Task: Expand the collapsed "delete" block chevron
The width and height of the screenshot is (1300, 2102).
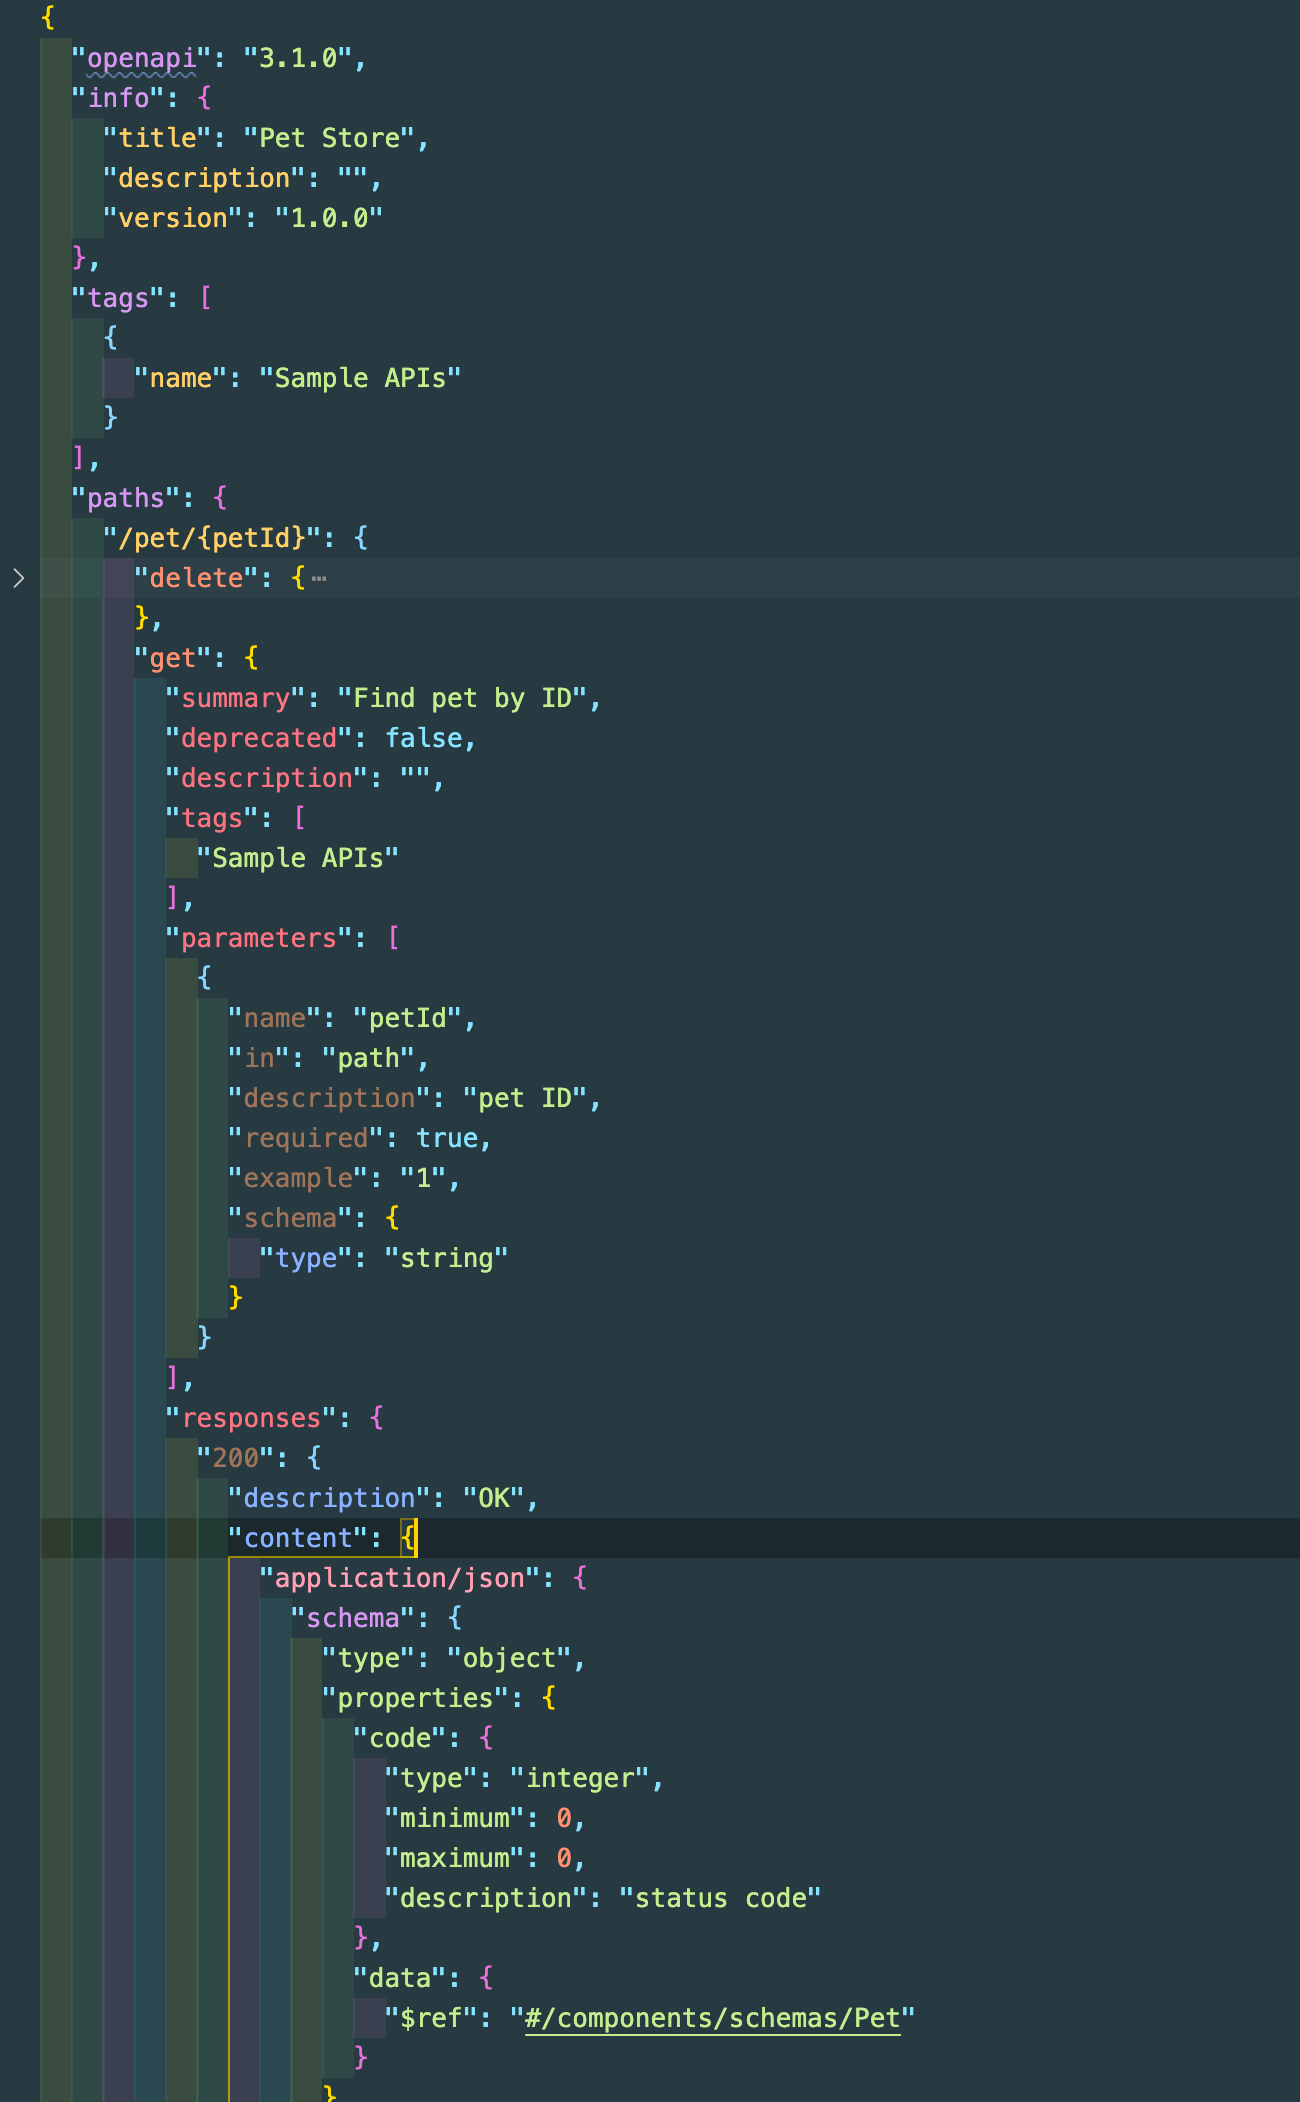Action: [x=18, y=578]
